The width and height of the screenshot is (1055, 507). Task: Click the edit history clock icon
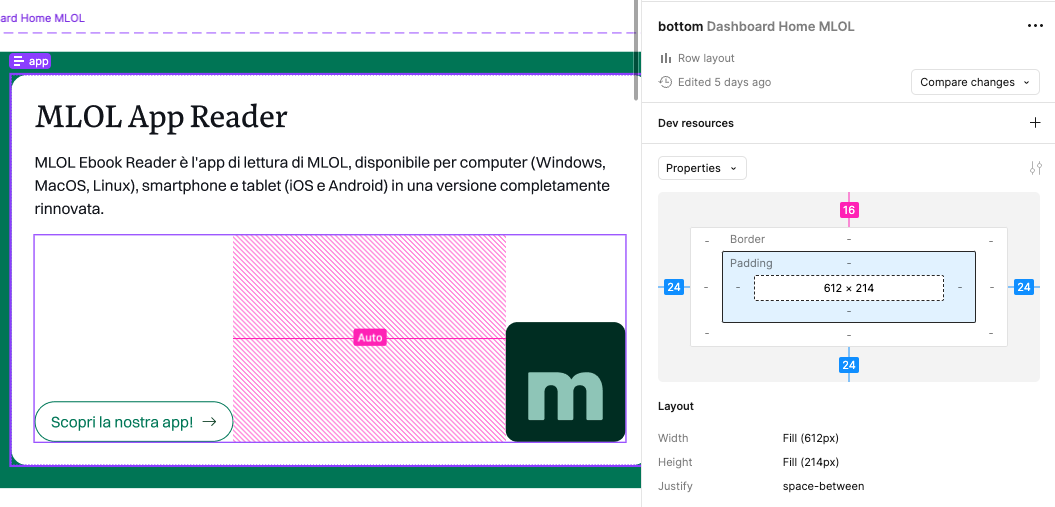click(666, 82)
